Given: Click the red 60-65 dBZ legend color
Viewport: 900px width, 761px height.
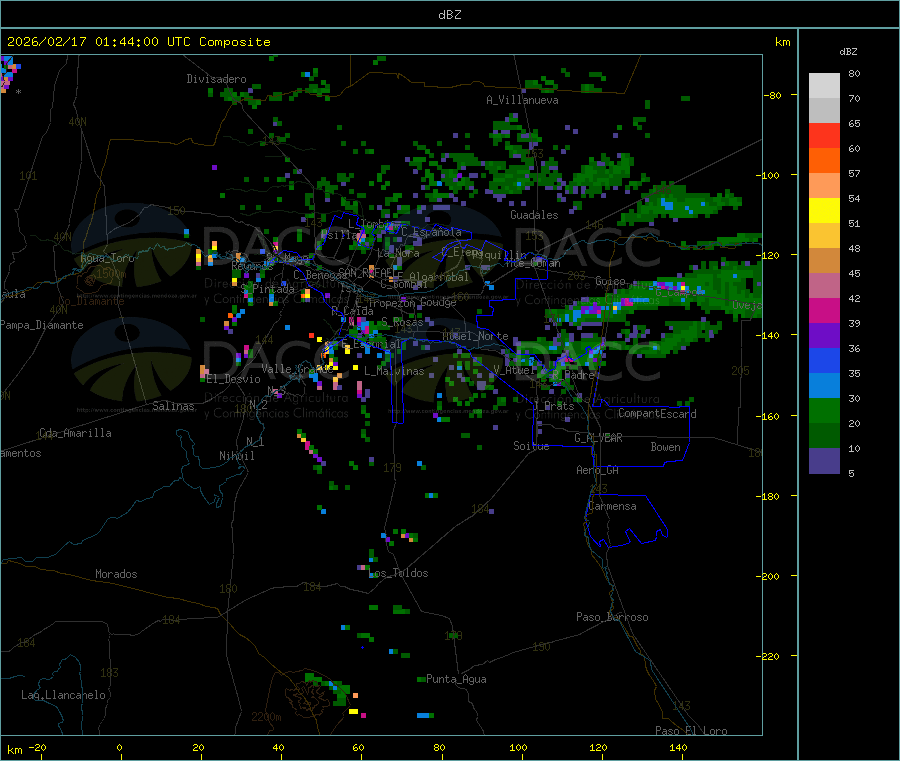Looking at the screenshot, I should (824, 135).
